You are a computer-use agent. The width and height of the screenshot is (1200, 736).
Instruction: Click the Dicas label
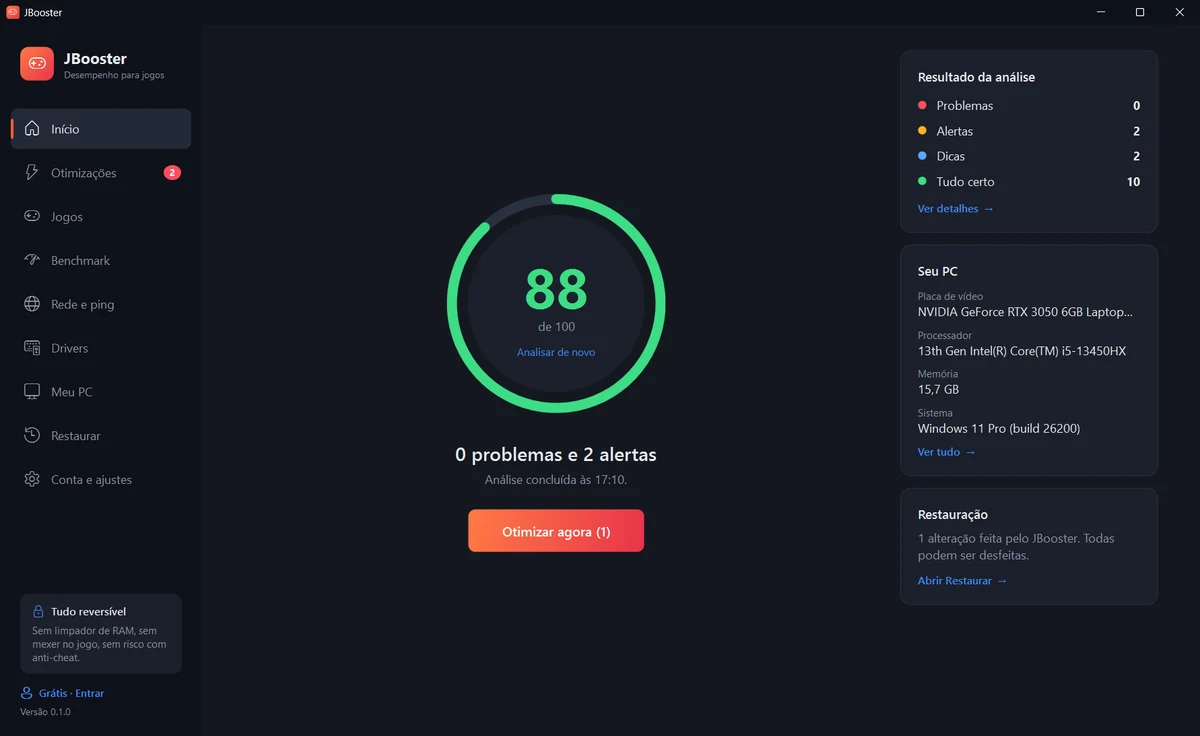click(x=951, y=156)
